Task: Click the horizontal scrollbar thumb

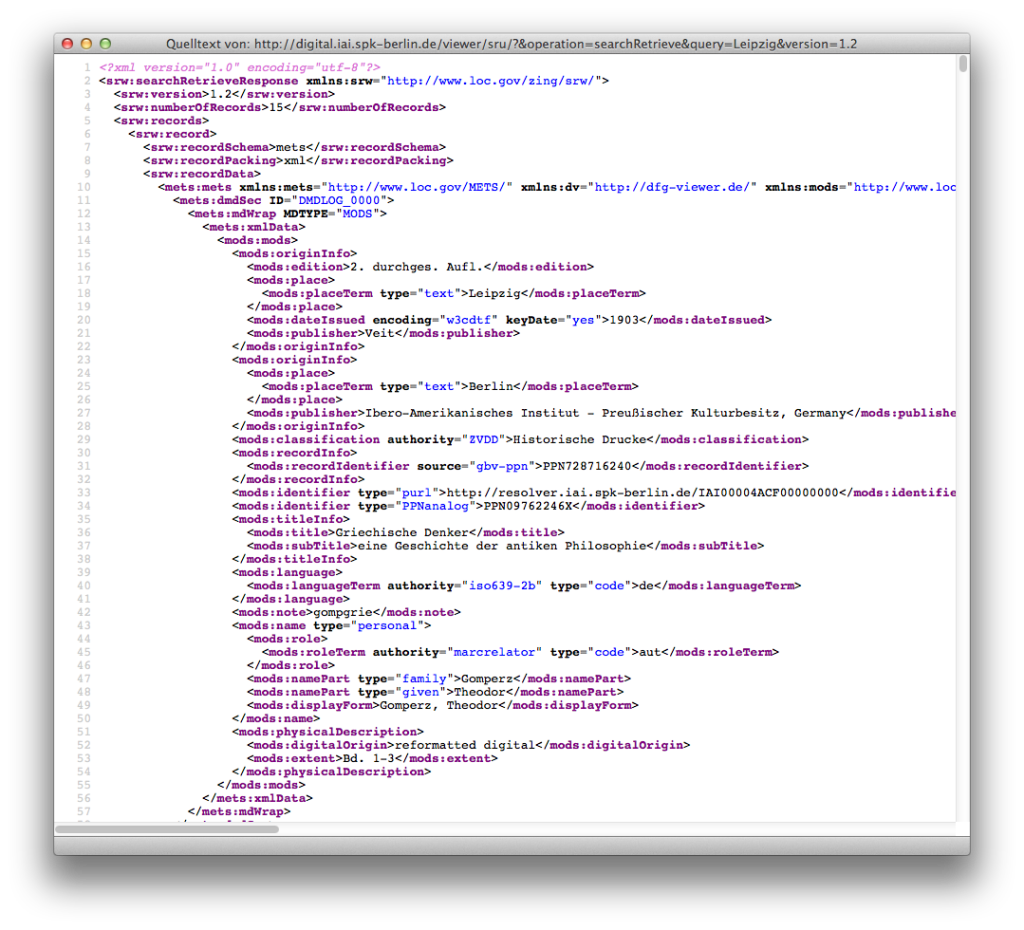Action: (x=167, y=829)
